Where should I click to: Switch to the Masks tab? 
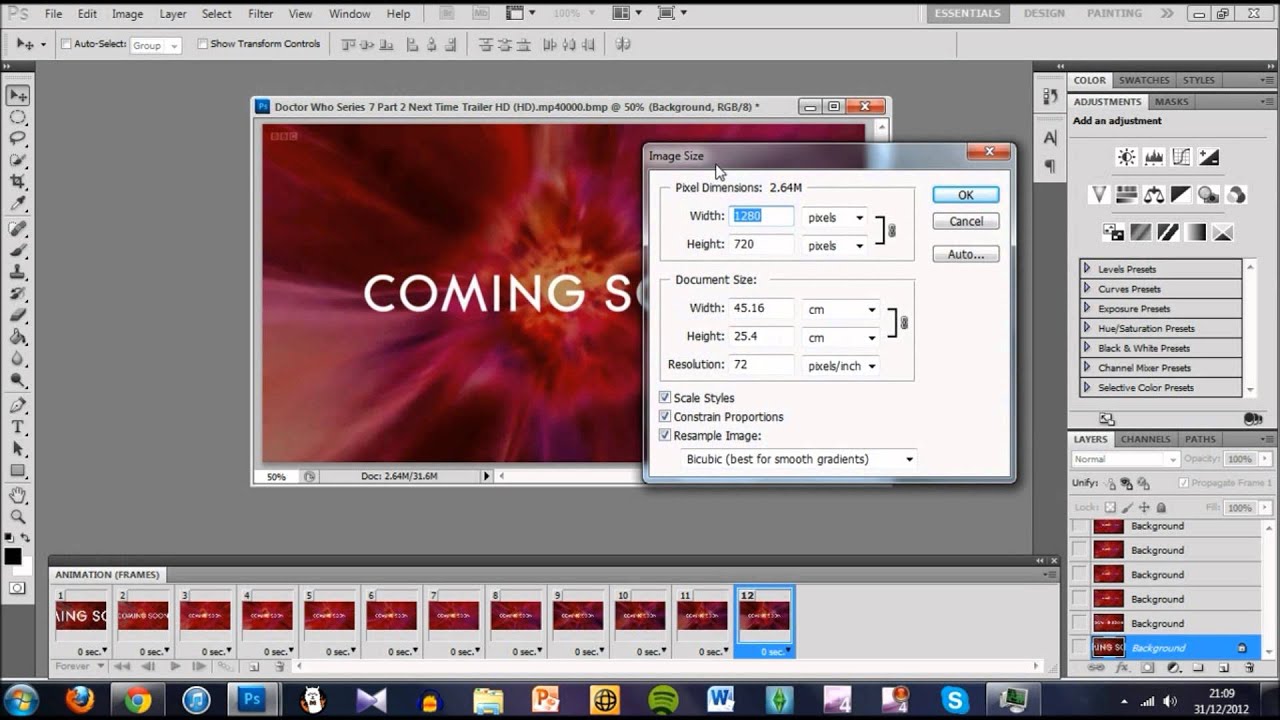pos(1171,102)
